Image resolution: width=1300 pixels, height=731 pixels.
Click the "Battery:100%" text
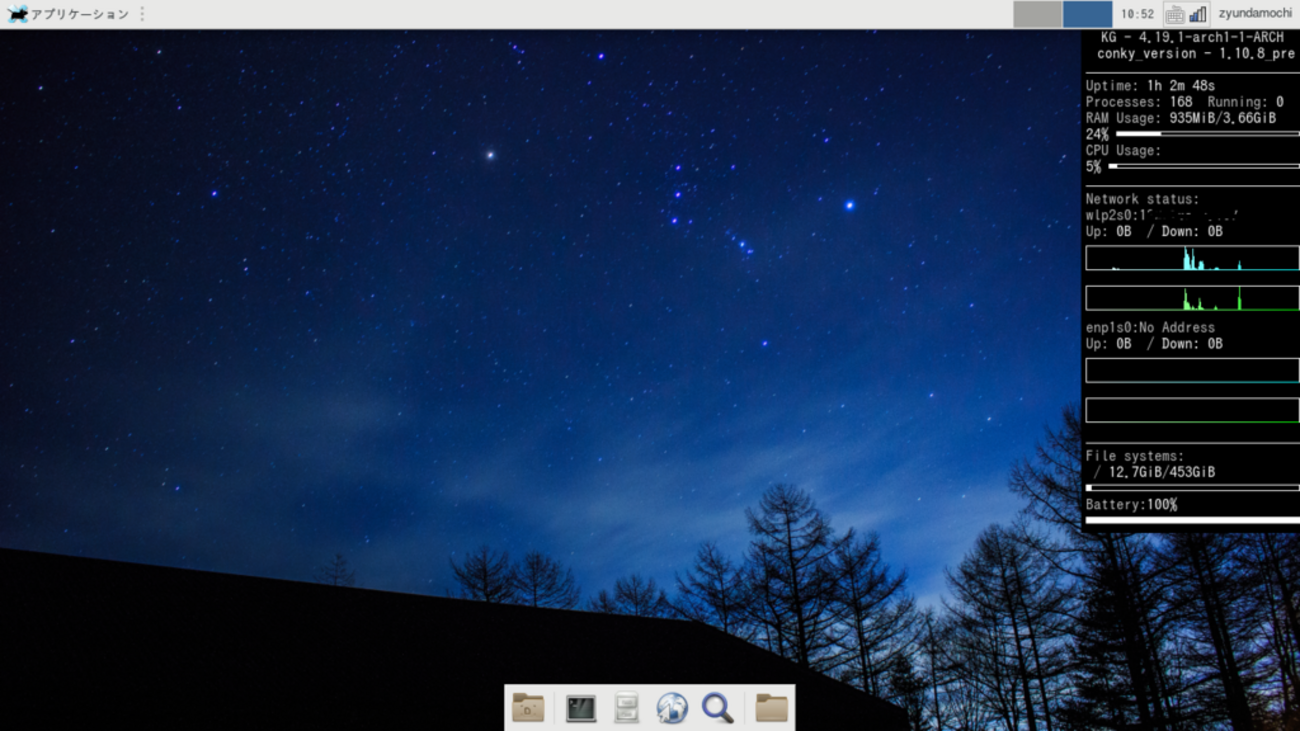(x=1131, y=505)
